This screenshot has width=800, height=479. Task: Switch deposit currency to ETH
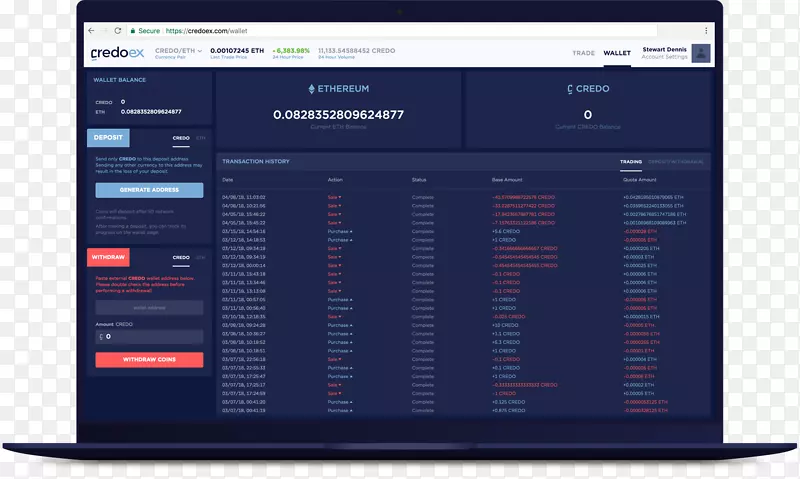coord(201,138)
